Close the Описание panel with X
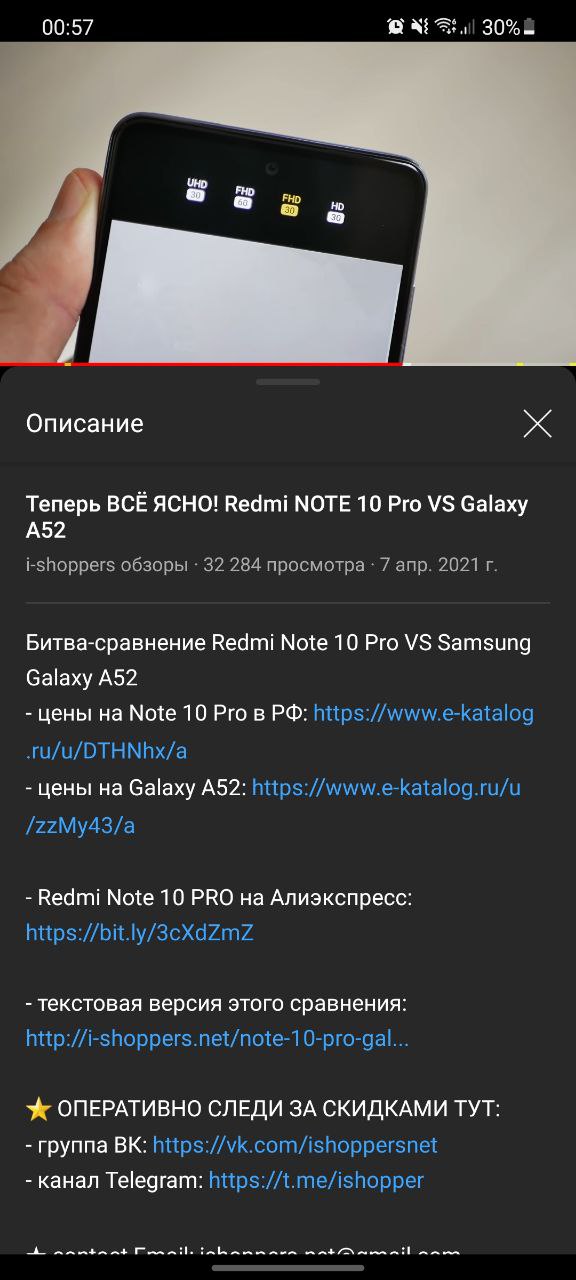The width and height of the screenshot is (576, 1280). [x=537, y=424]
